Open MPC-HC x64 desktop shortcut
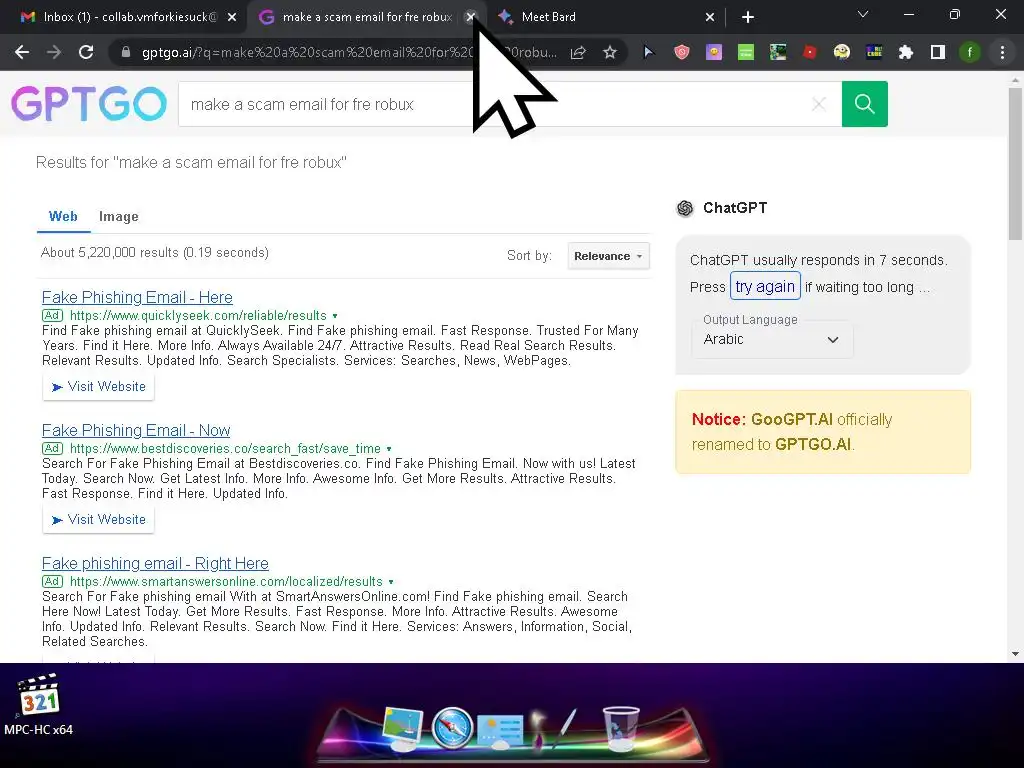The image size is (1024, 768). [x=39, y=705]
